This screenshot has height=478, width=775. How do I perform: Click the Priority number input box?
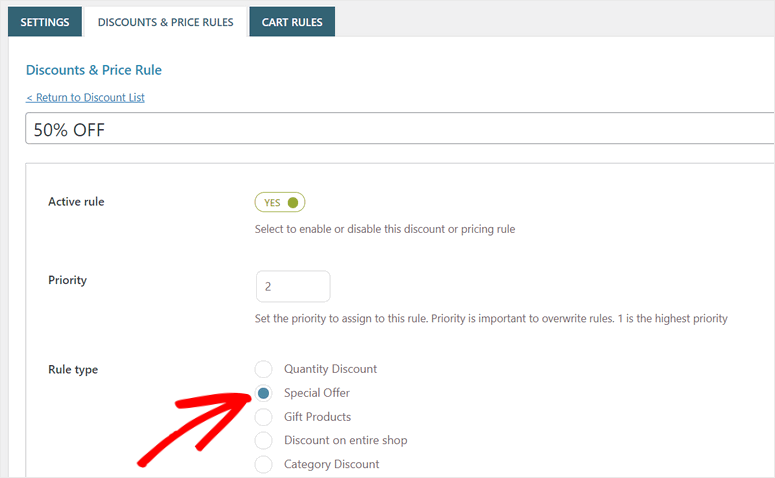coord(293,286)
